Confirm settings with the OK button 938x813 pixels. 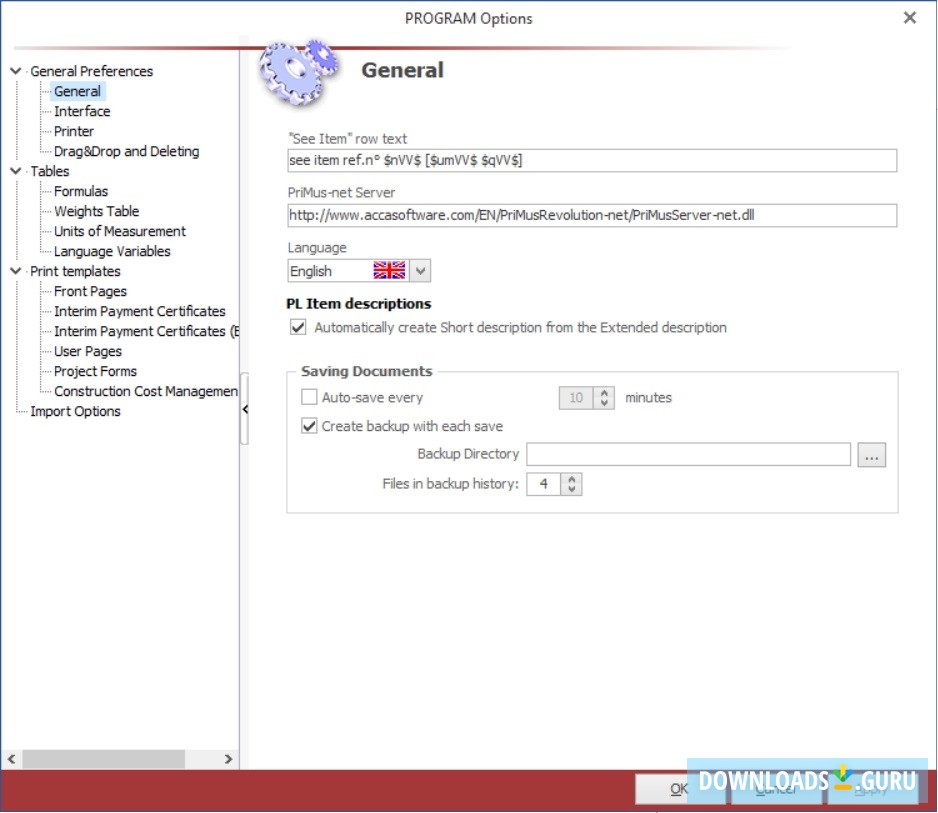678,789
